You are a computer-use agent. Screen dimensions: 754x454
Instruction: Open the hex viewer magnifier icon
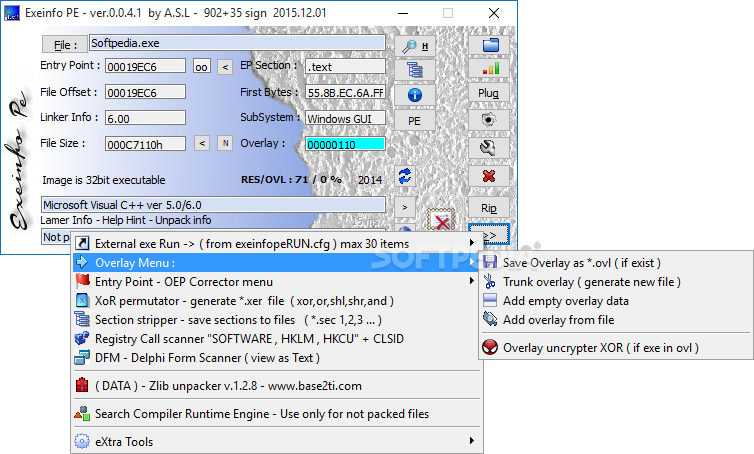coord(415,46)
